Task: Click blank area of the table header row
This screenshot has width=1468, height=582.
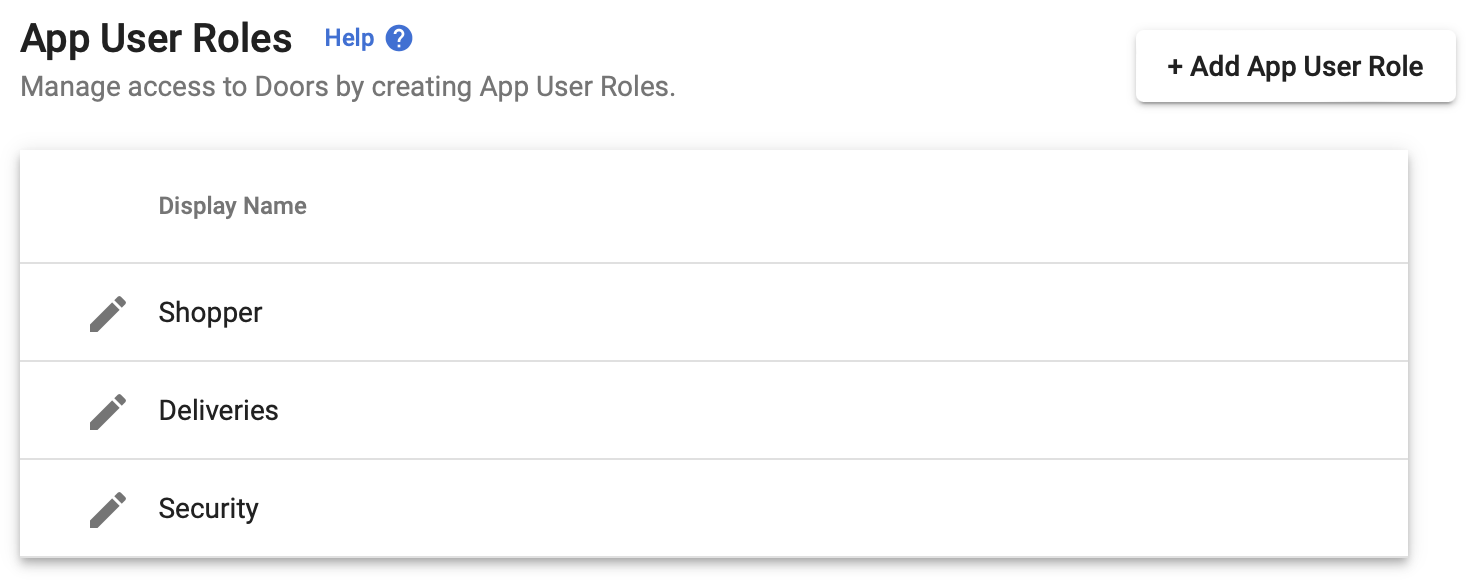Action: (x=800, y=206)
